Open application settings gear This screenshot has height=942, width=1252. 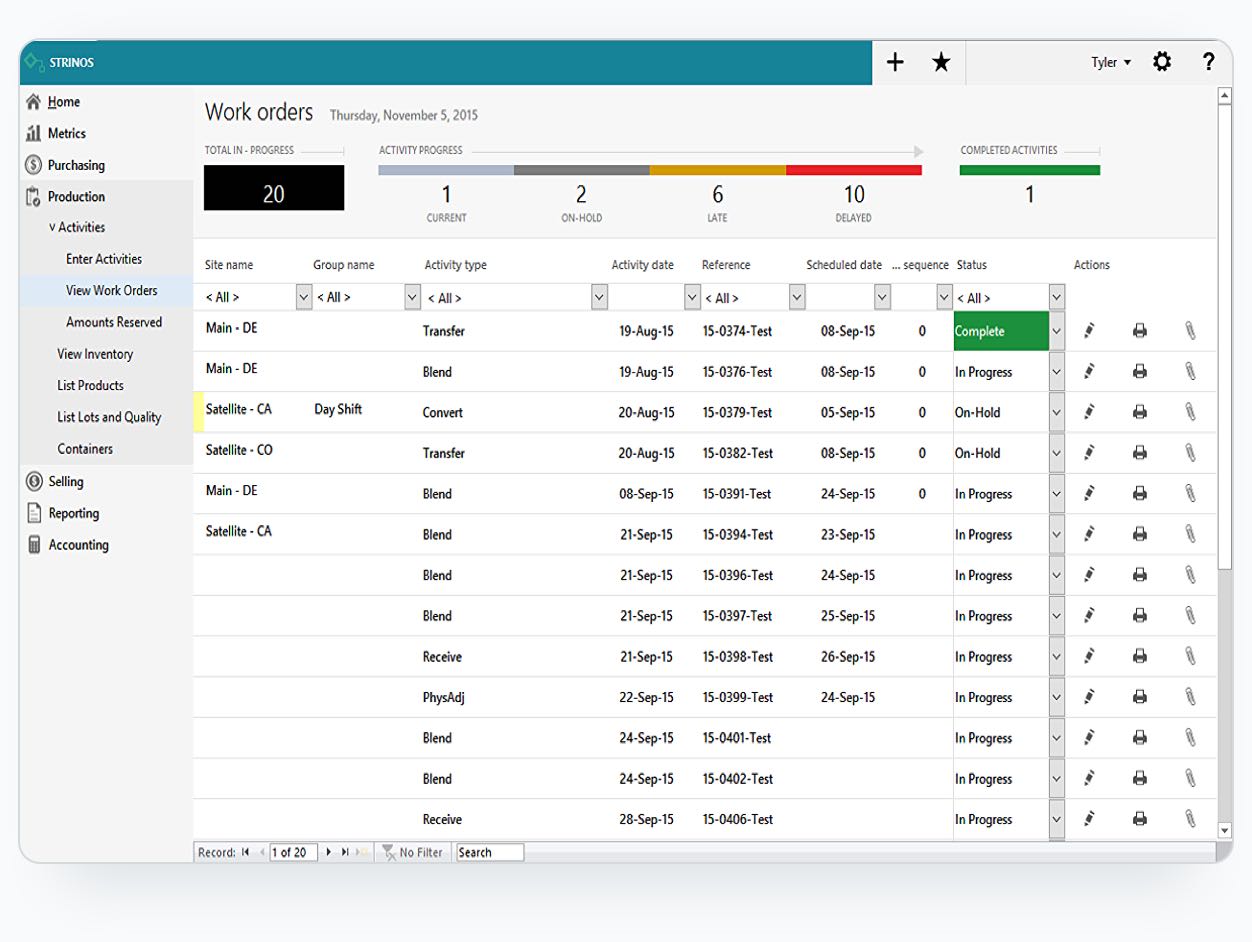[1162, 61]
